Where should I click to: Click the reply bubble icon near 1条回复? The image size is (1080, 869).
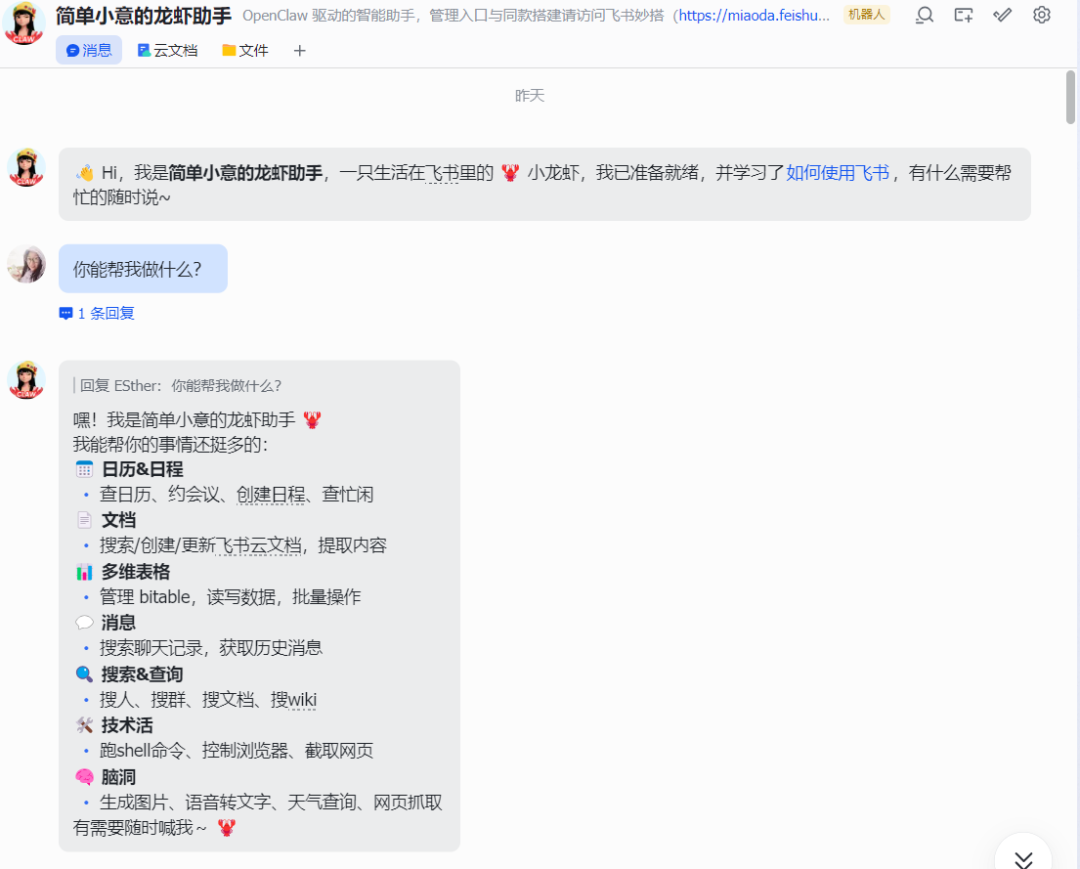coord(64,312)
